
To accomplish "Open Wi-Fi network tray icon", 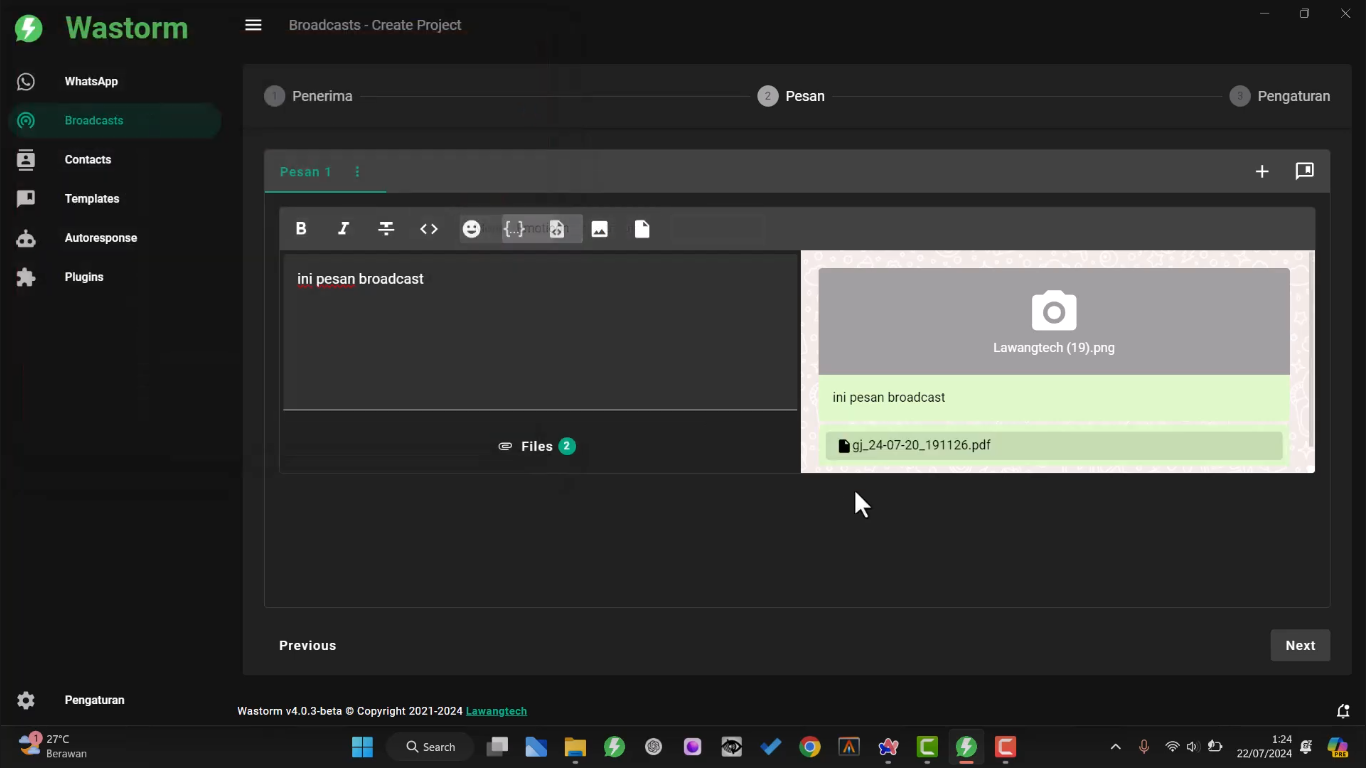I will (1172, 747).
